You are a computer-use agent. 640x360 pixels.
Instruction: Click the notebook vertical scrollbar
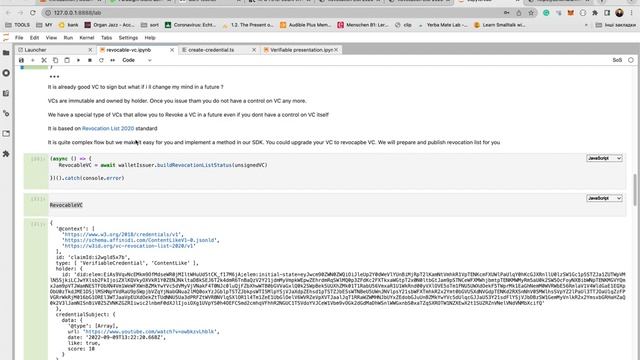[x=636, y=190]
